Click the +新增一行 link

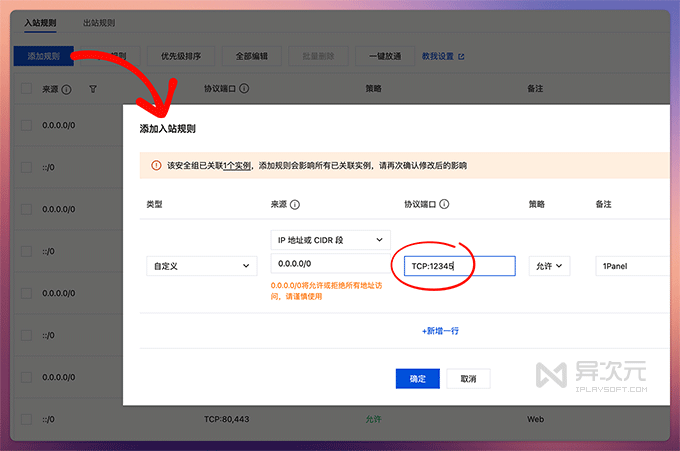[x=440, y=331]
